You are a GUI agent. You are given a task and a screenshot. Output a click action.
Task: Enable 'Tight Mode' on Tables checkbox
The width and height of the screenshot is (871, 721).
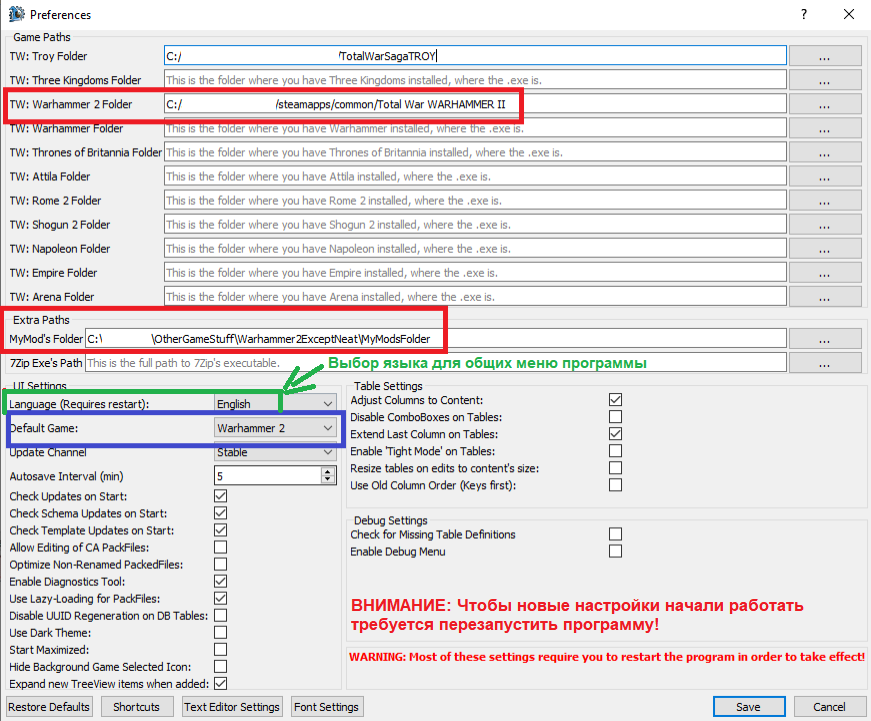(x=615, y=451)
